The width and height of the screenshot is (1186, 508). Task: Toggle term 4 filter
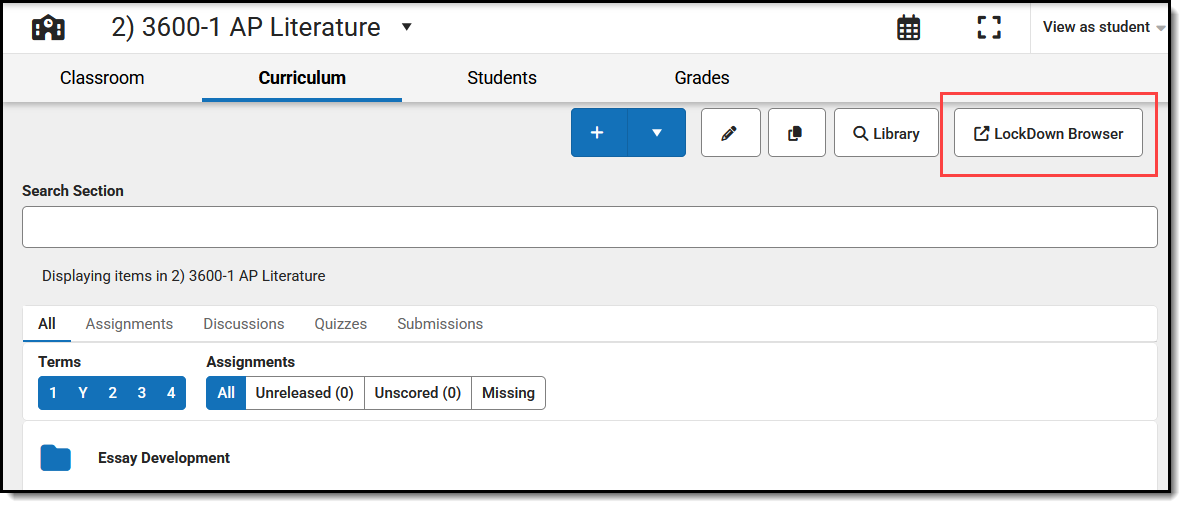click(171, 393)
